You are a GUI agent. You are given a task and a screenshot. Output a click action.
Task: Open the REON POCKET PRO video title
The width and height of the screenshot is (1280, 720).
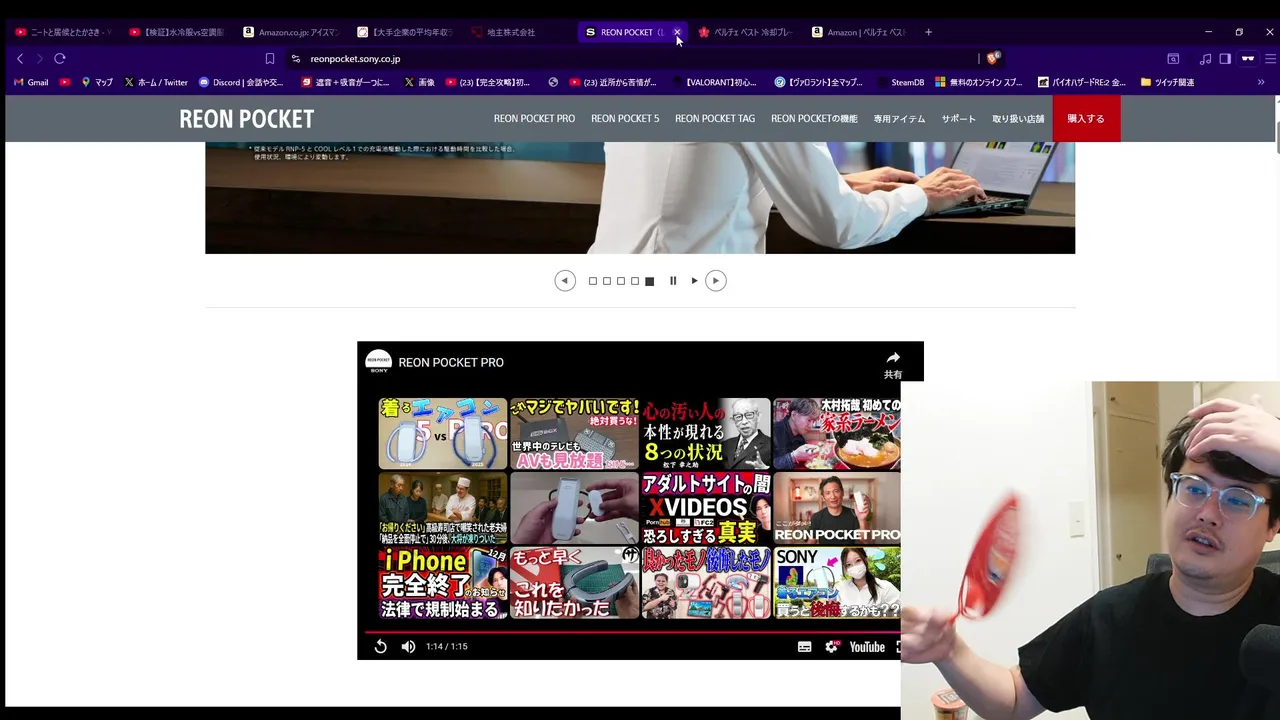(x=451, y=363)
